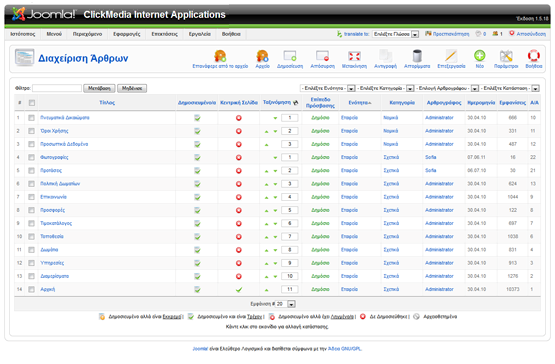Open the Επιλογή Αρθρογράφου author filter dropdown
The height and width of the screenshot is (364, 555).
point(447,88)
